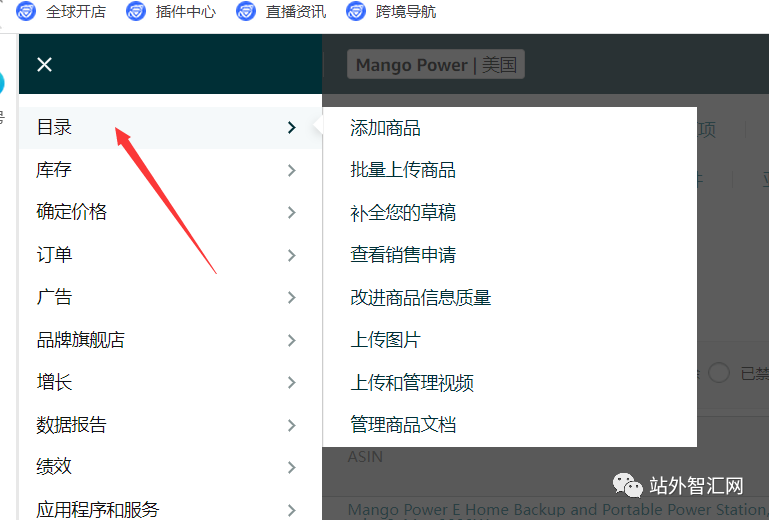This screenshot has width=769, height=520.
Task: Choose 上传图片 in the submenu
Action: (385, 340)
